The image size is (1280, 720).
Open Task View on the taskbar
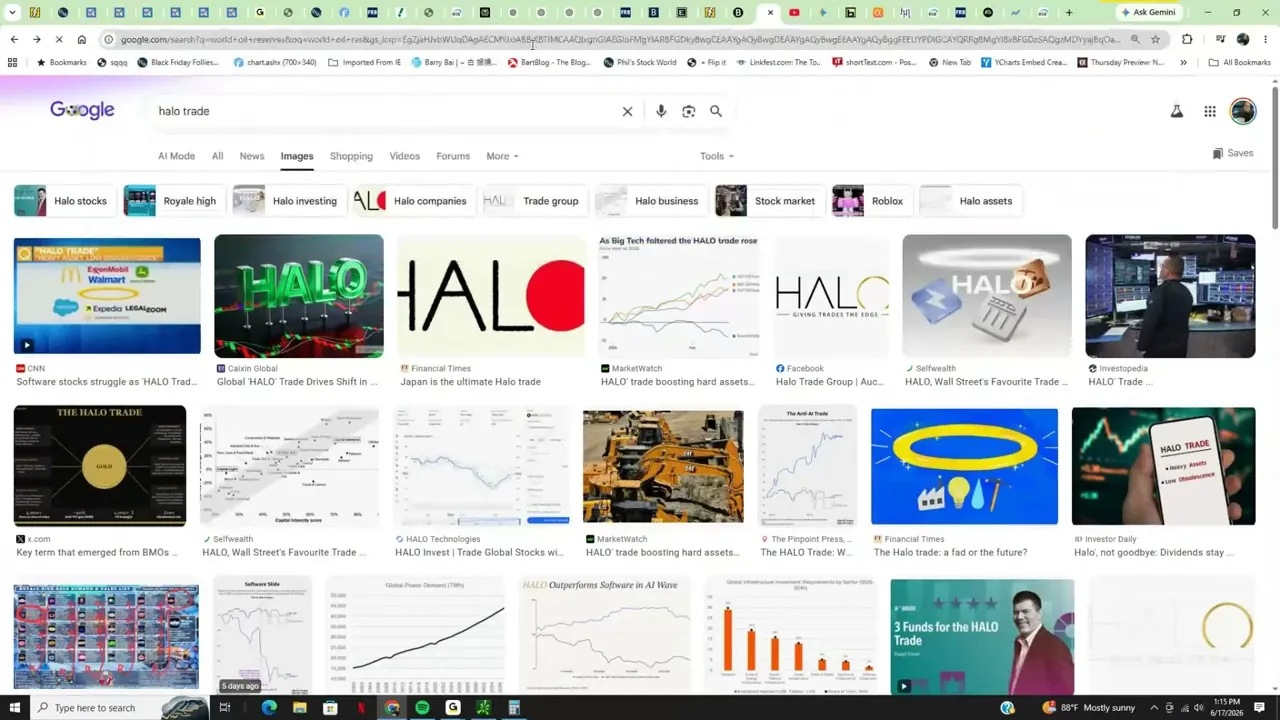tap(225, 708)
